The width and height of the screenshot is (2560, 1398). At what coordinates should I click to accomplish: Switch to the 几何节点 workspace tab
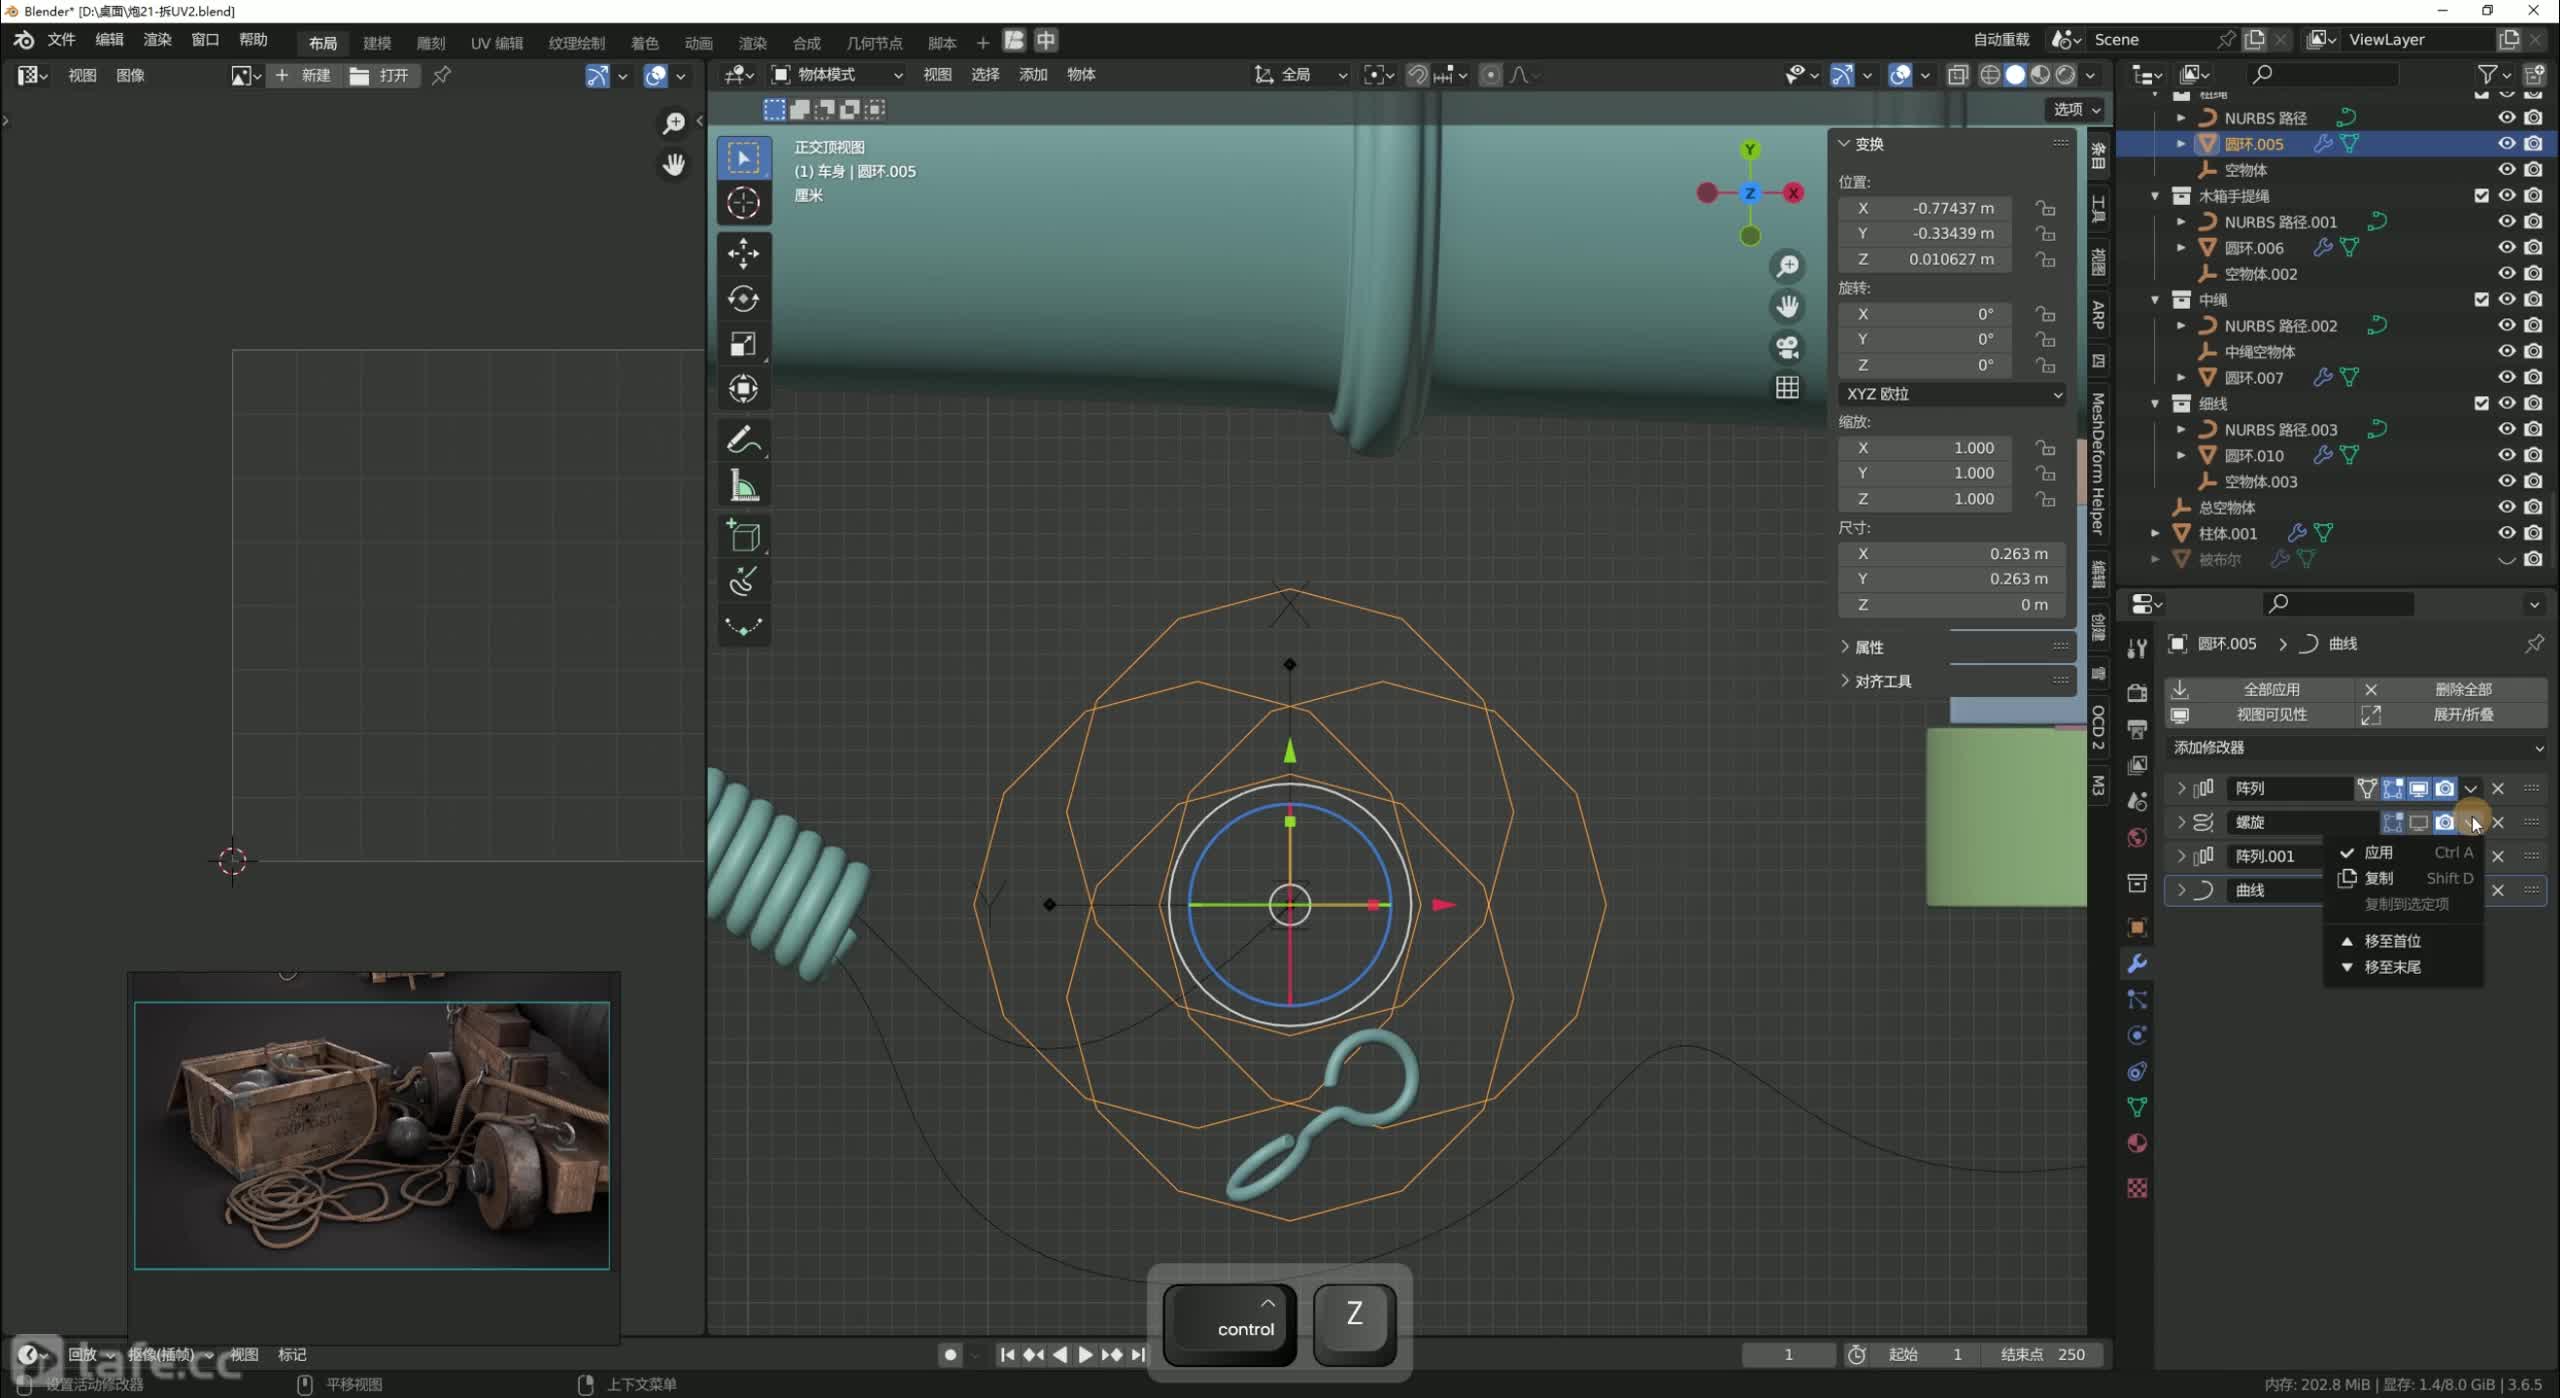pyautogui.click(x=874, y=42)
